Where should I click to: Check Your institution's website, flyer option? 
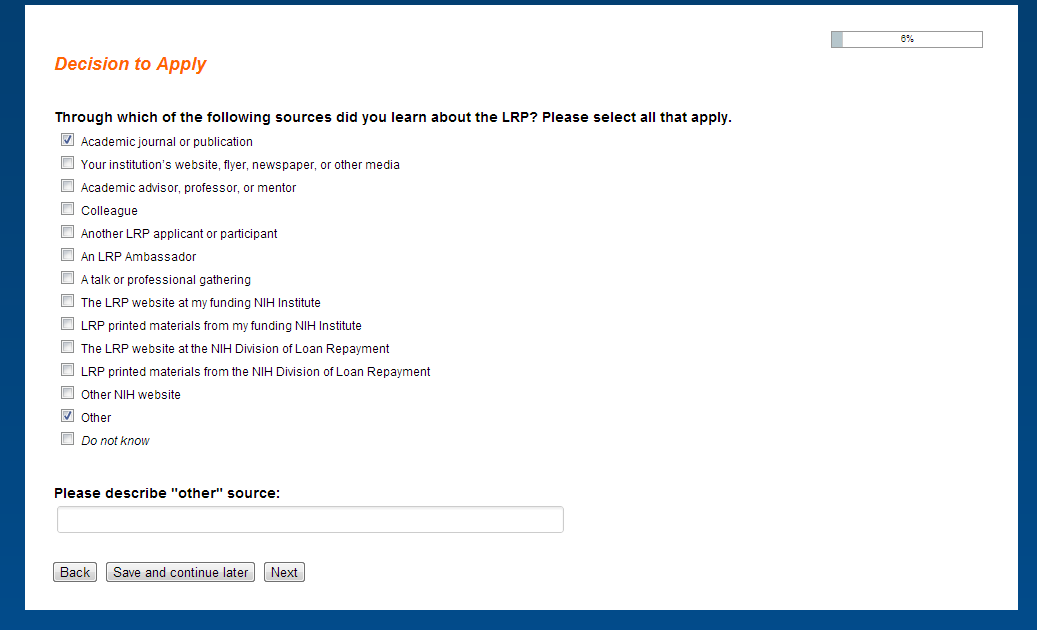(67, 163)
